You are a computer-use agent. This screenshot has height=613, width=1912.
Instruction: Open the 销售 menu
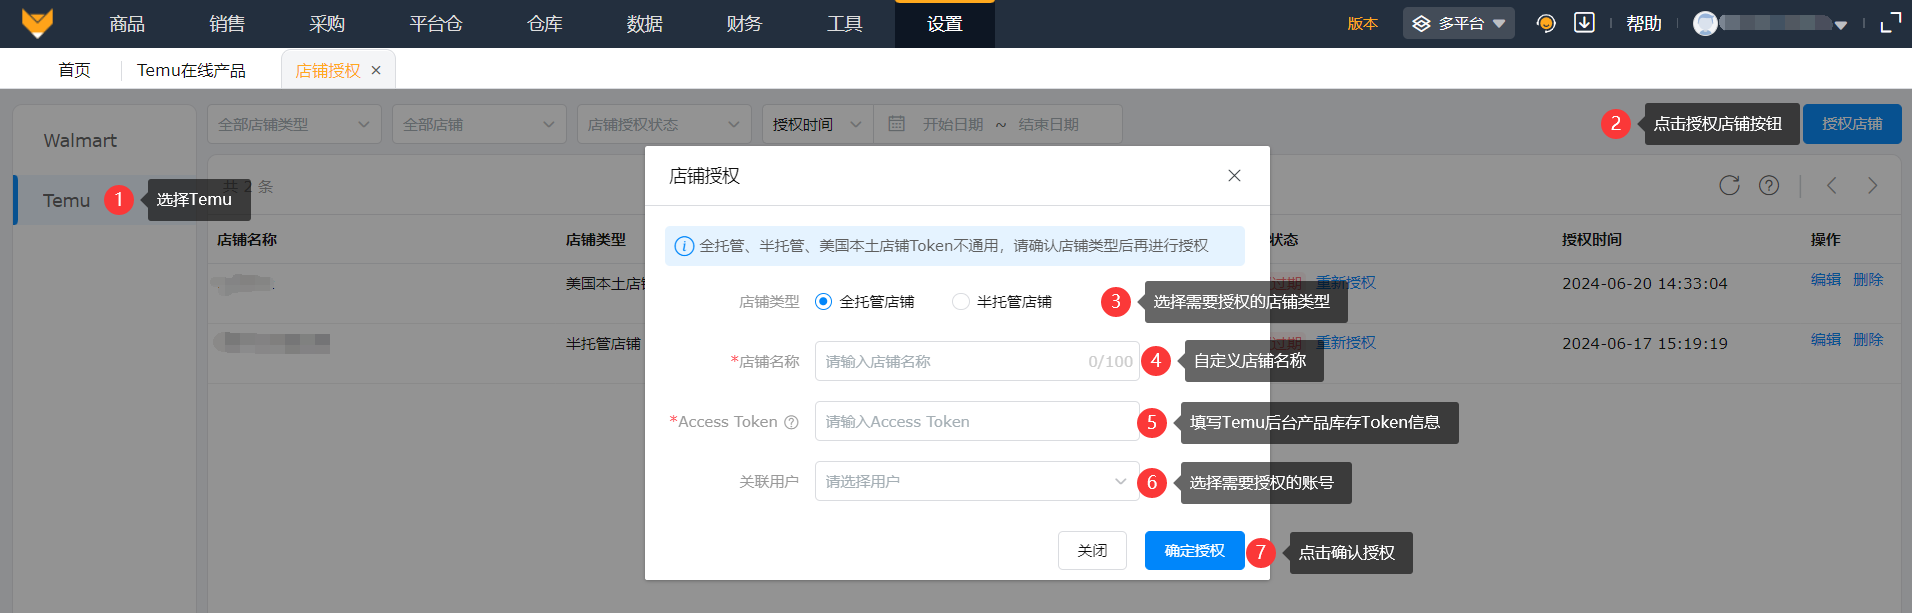pos(227,24)
